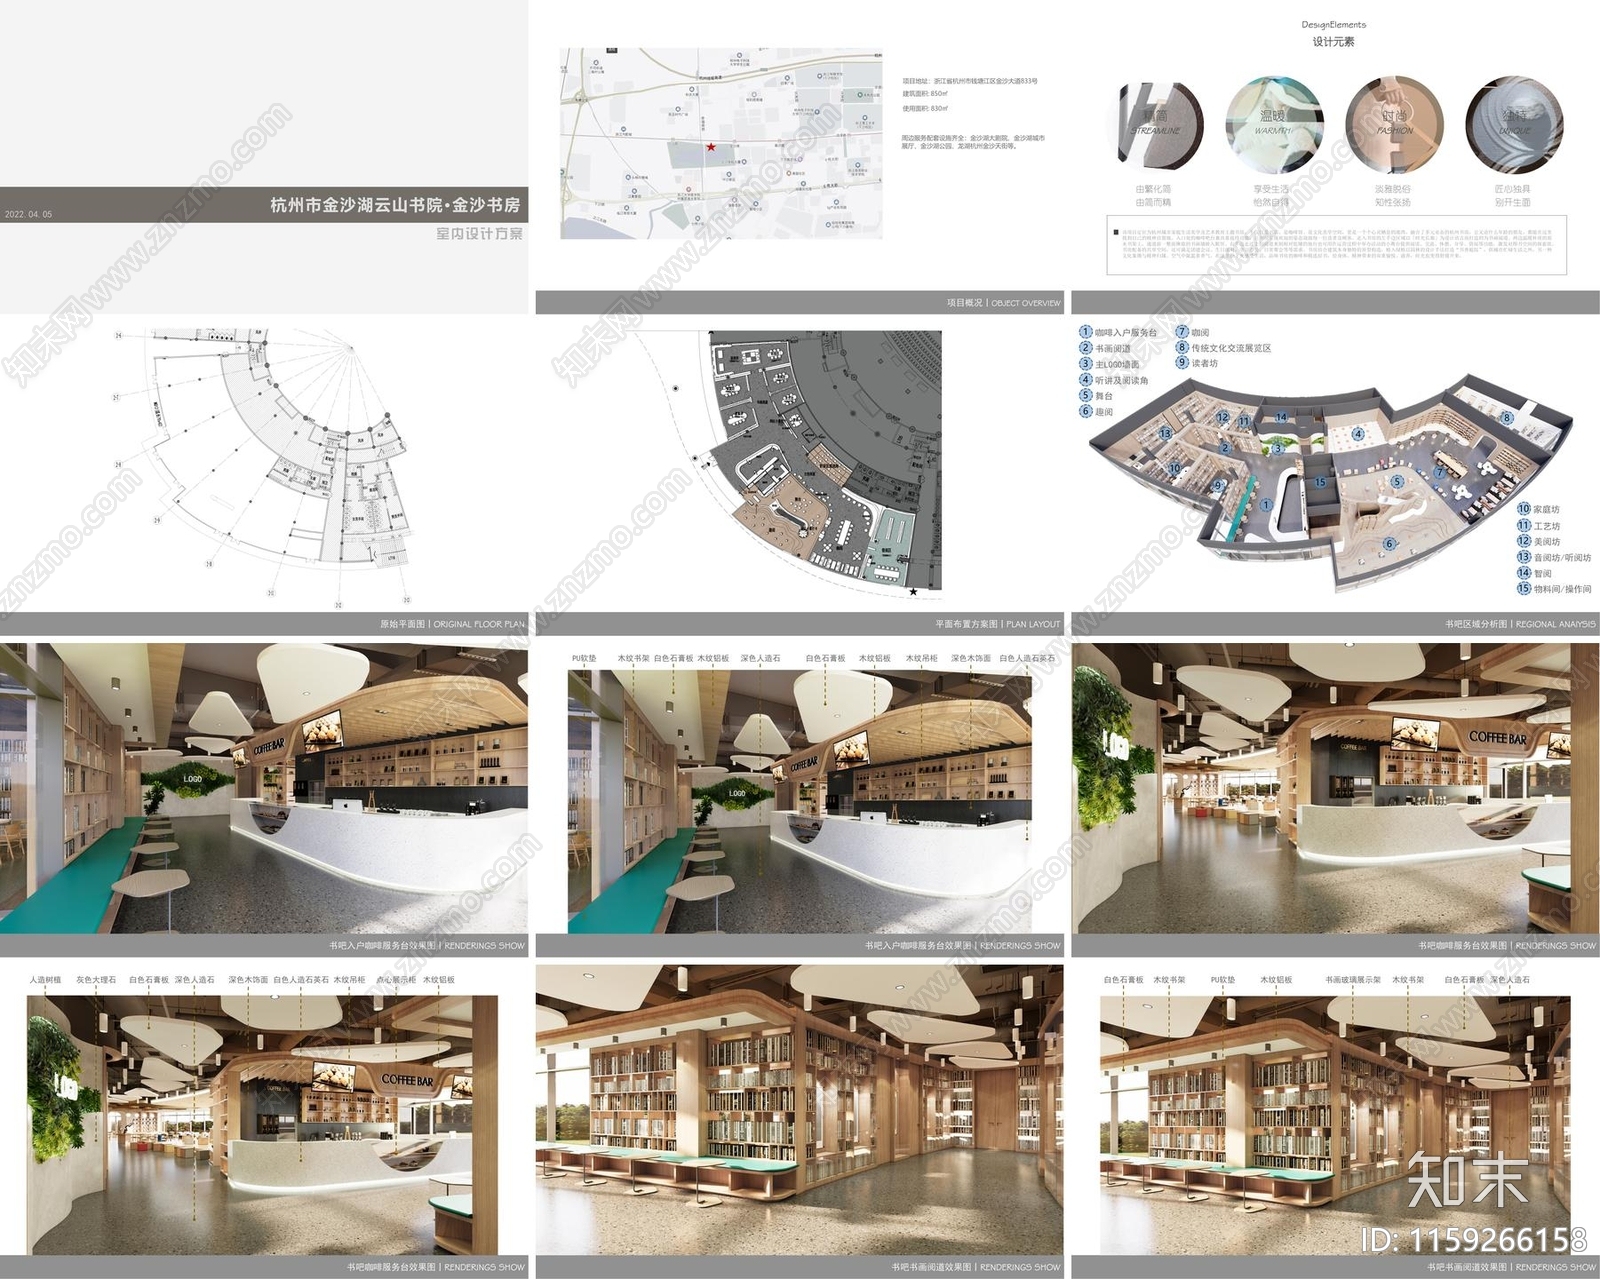Select marker 3 on the 3D zone plan

[x=1278, y=448]
